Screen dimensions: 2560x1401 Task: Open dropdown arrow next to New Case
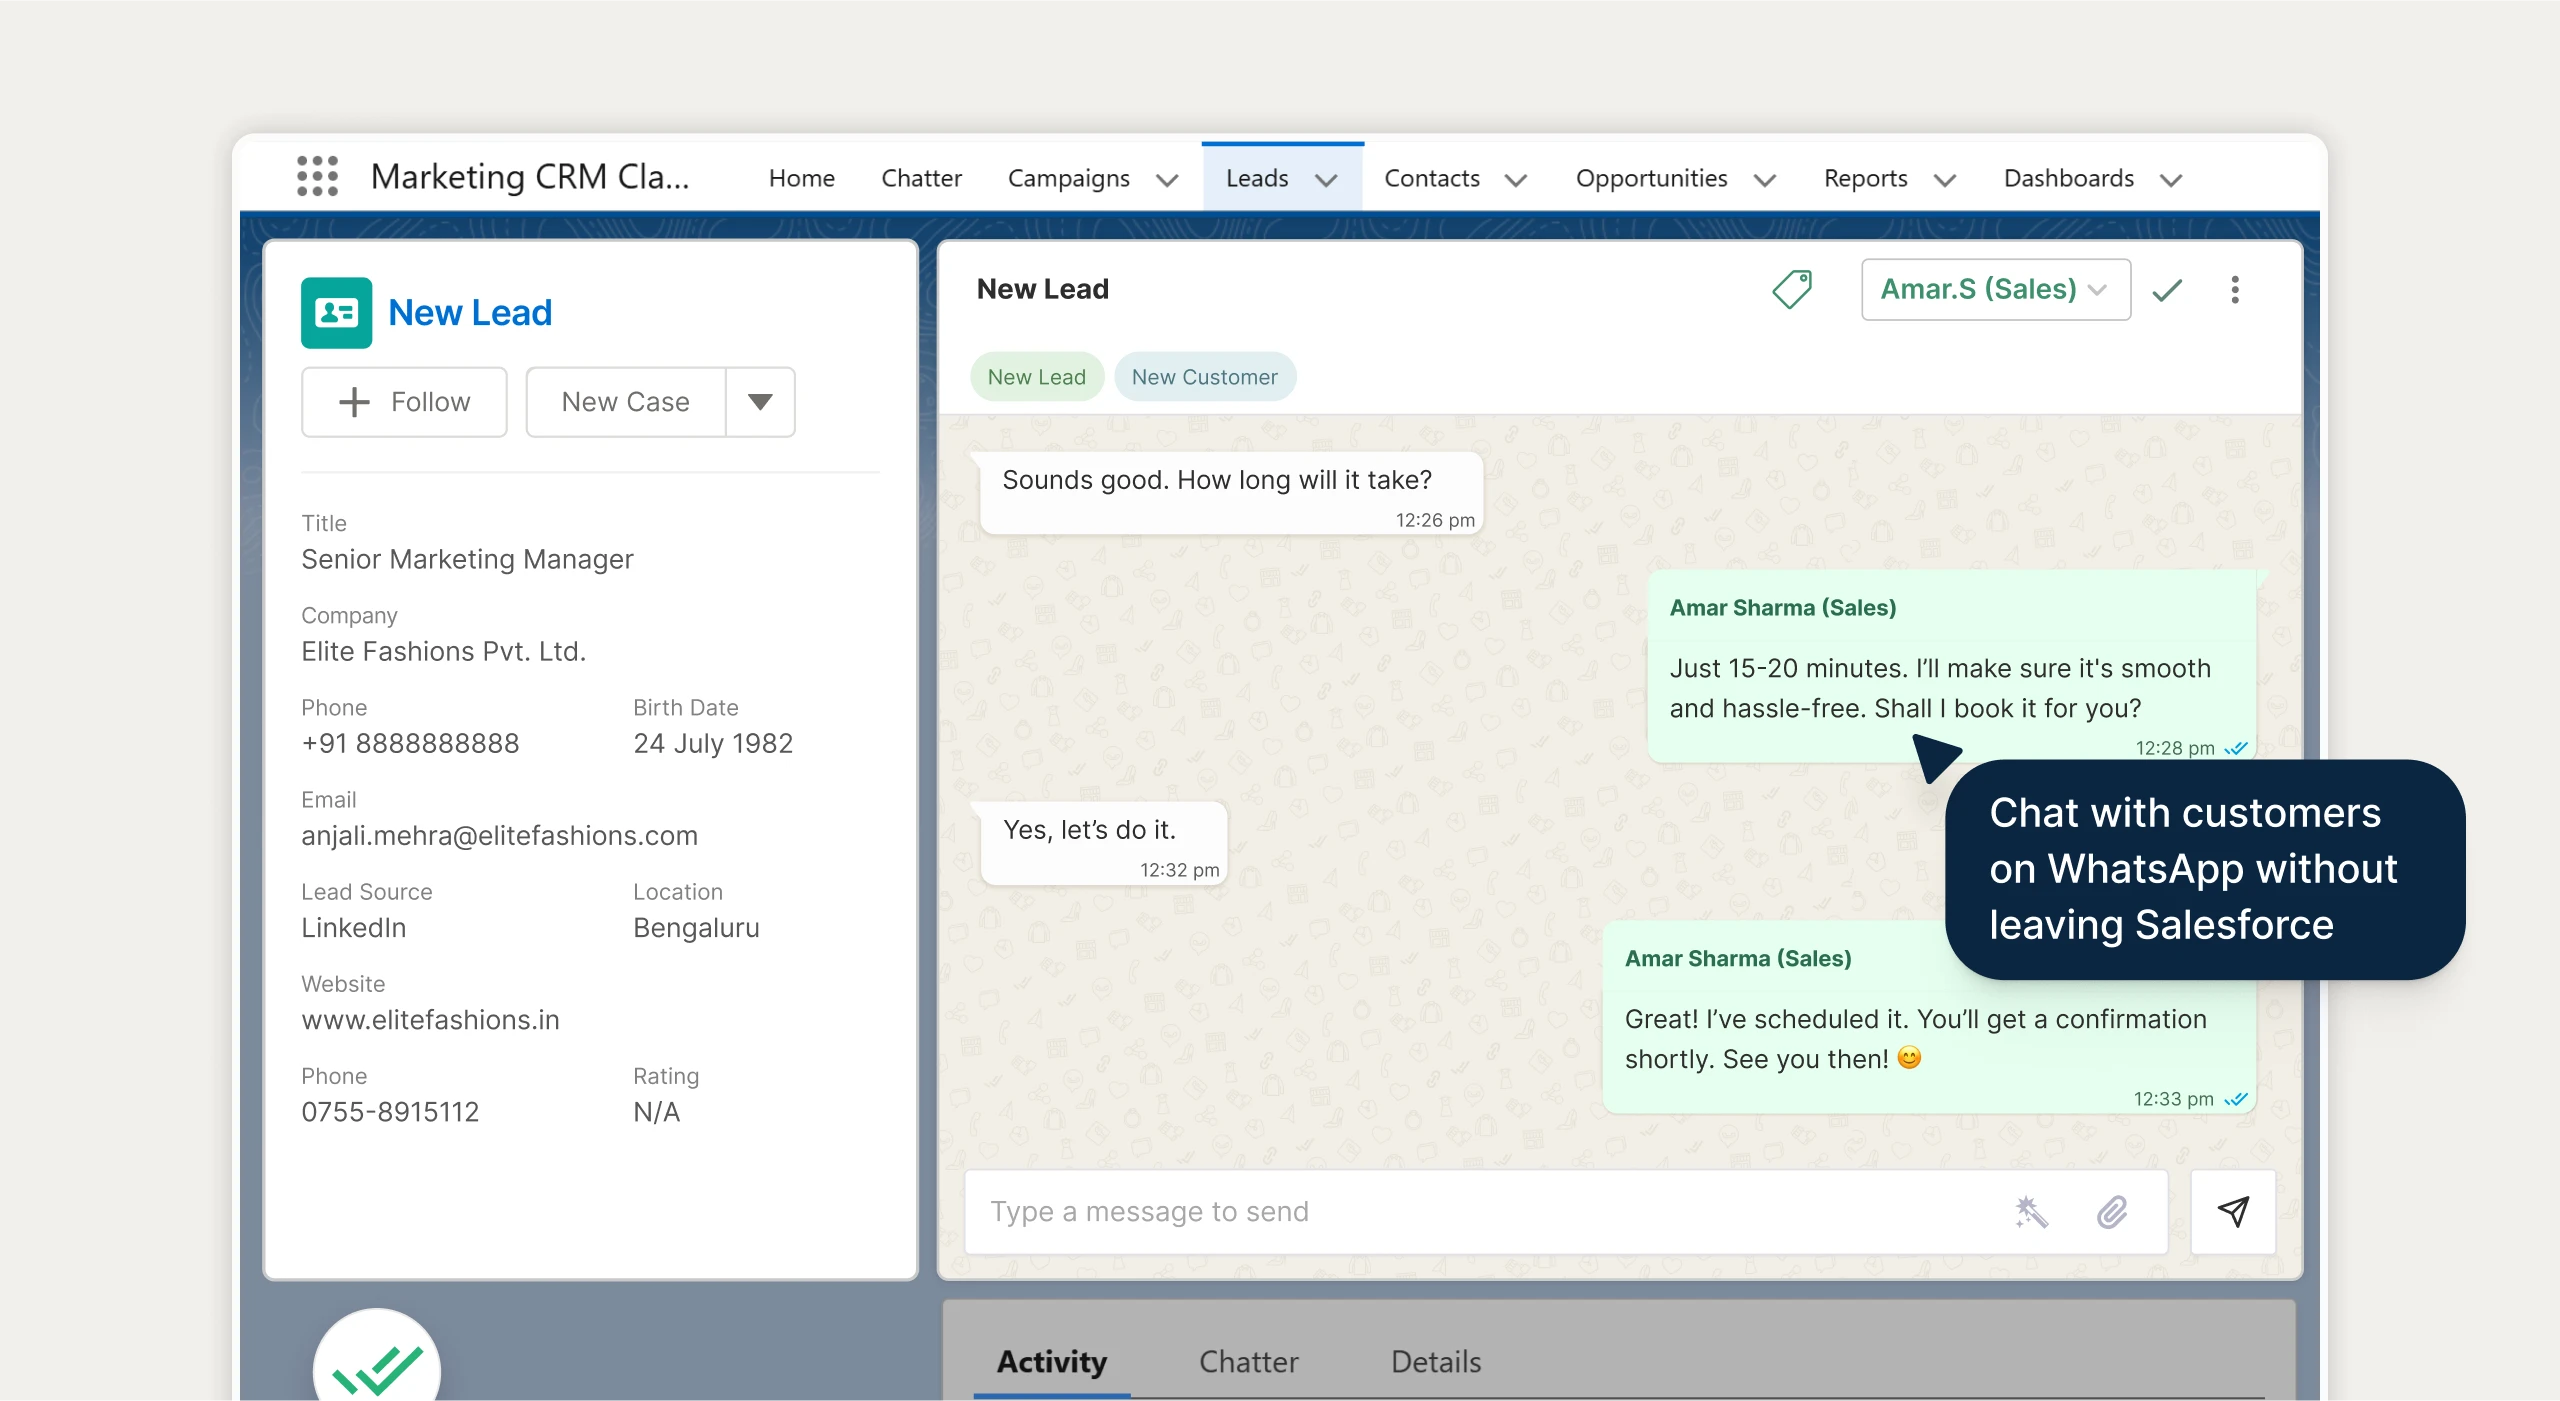click(760, 402)
